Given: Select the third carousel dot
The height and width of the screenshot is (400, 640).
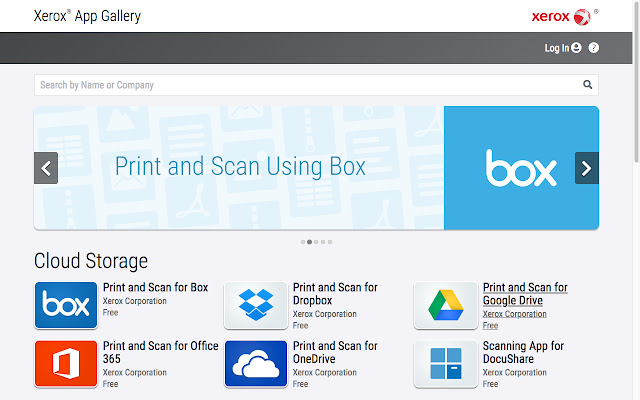Looking at the screenshot, I should pyautogui.click(x=316, y=242).
